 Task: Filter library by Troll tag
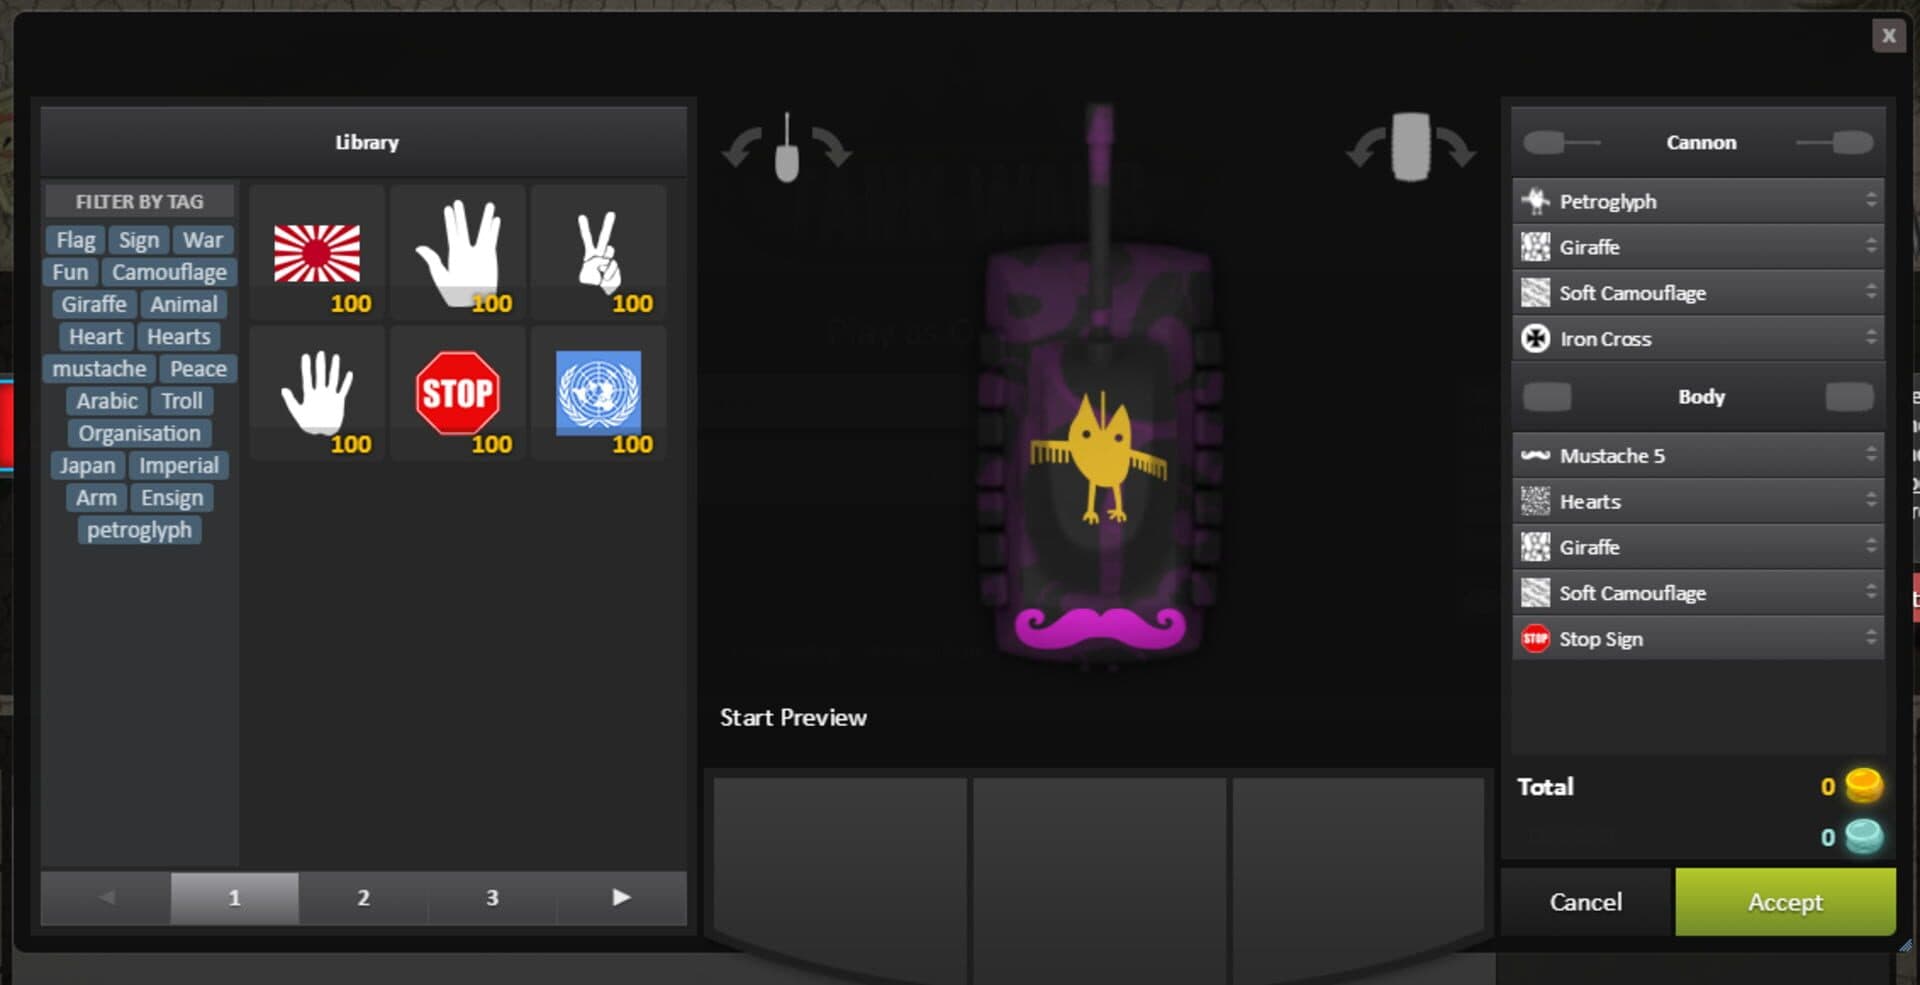click(182, 401)
